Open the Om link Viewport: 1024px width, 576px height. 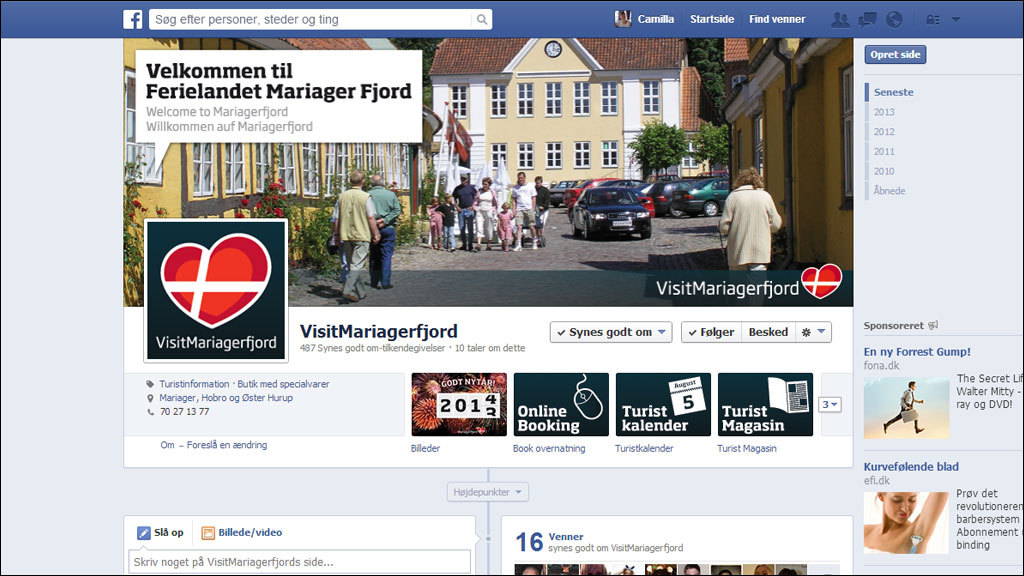(x=167, y=445)
